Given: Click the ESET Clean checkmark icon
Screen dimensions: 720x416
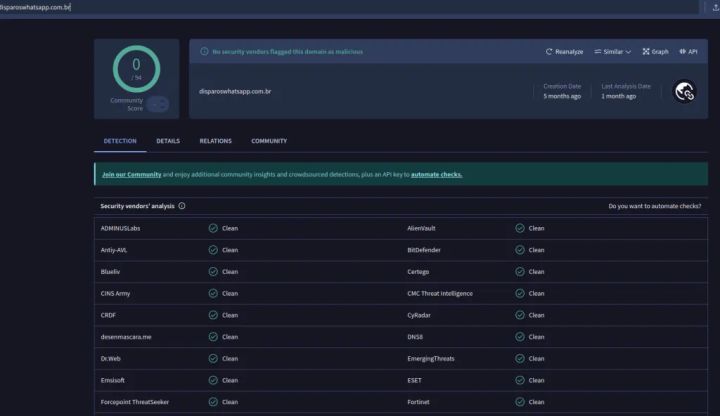Looking at the screenshot, I should (520, 380).
